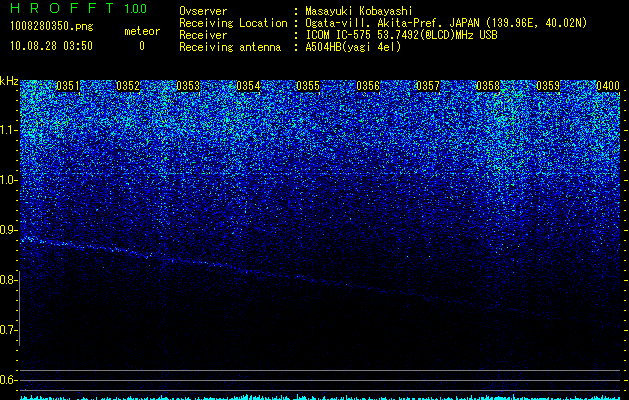629x400 pixels.
Task: Click the 0355 time marker
Action: point(308,86)
